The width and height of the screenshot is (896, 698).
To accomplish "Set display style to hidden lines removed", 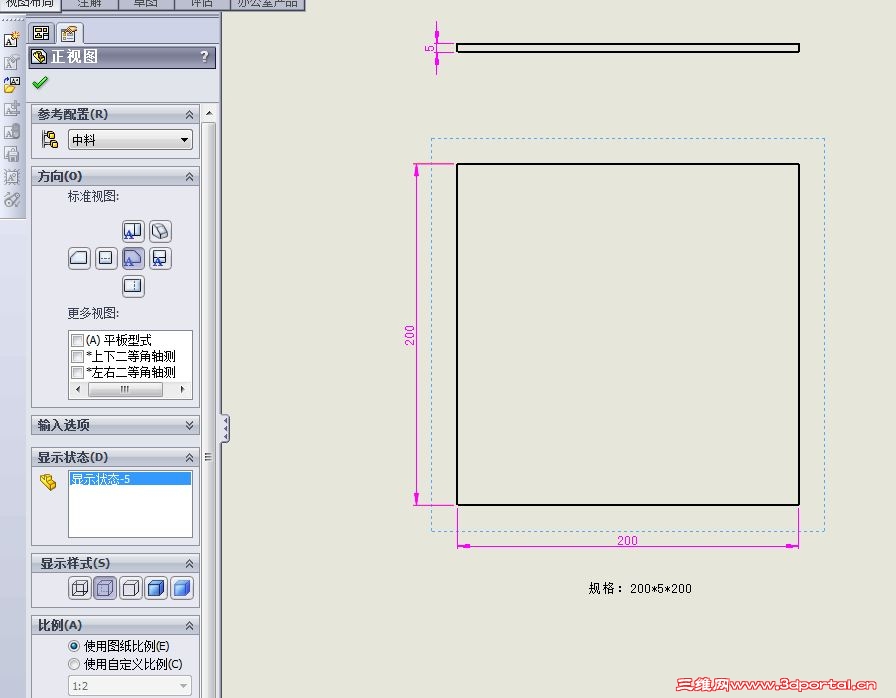I will click(x=131, y=588).
